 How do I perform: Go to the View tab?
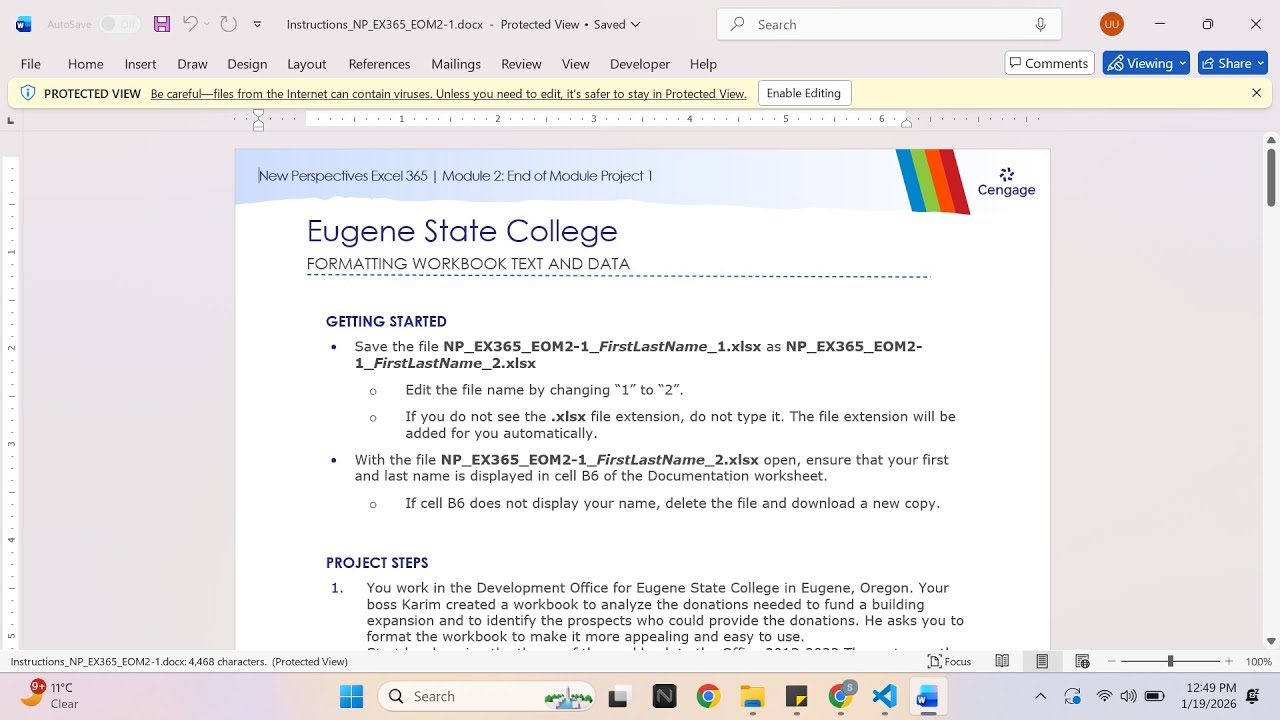[576, 64]
